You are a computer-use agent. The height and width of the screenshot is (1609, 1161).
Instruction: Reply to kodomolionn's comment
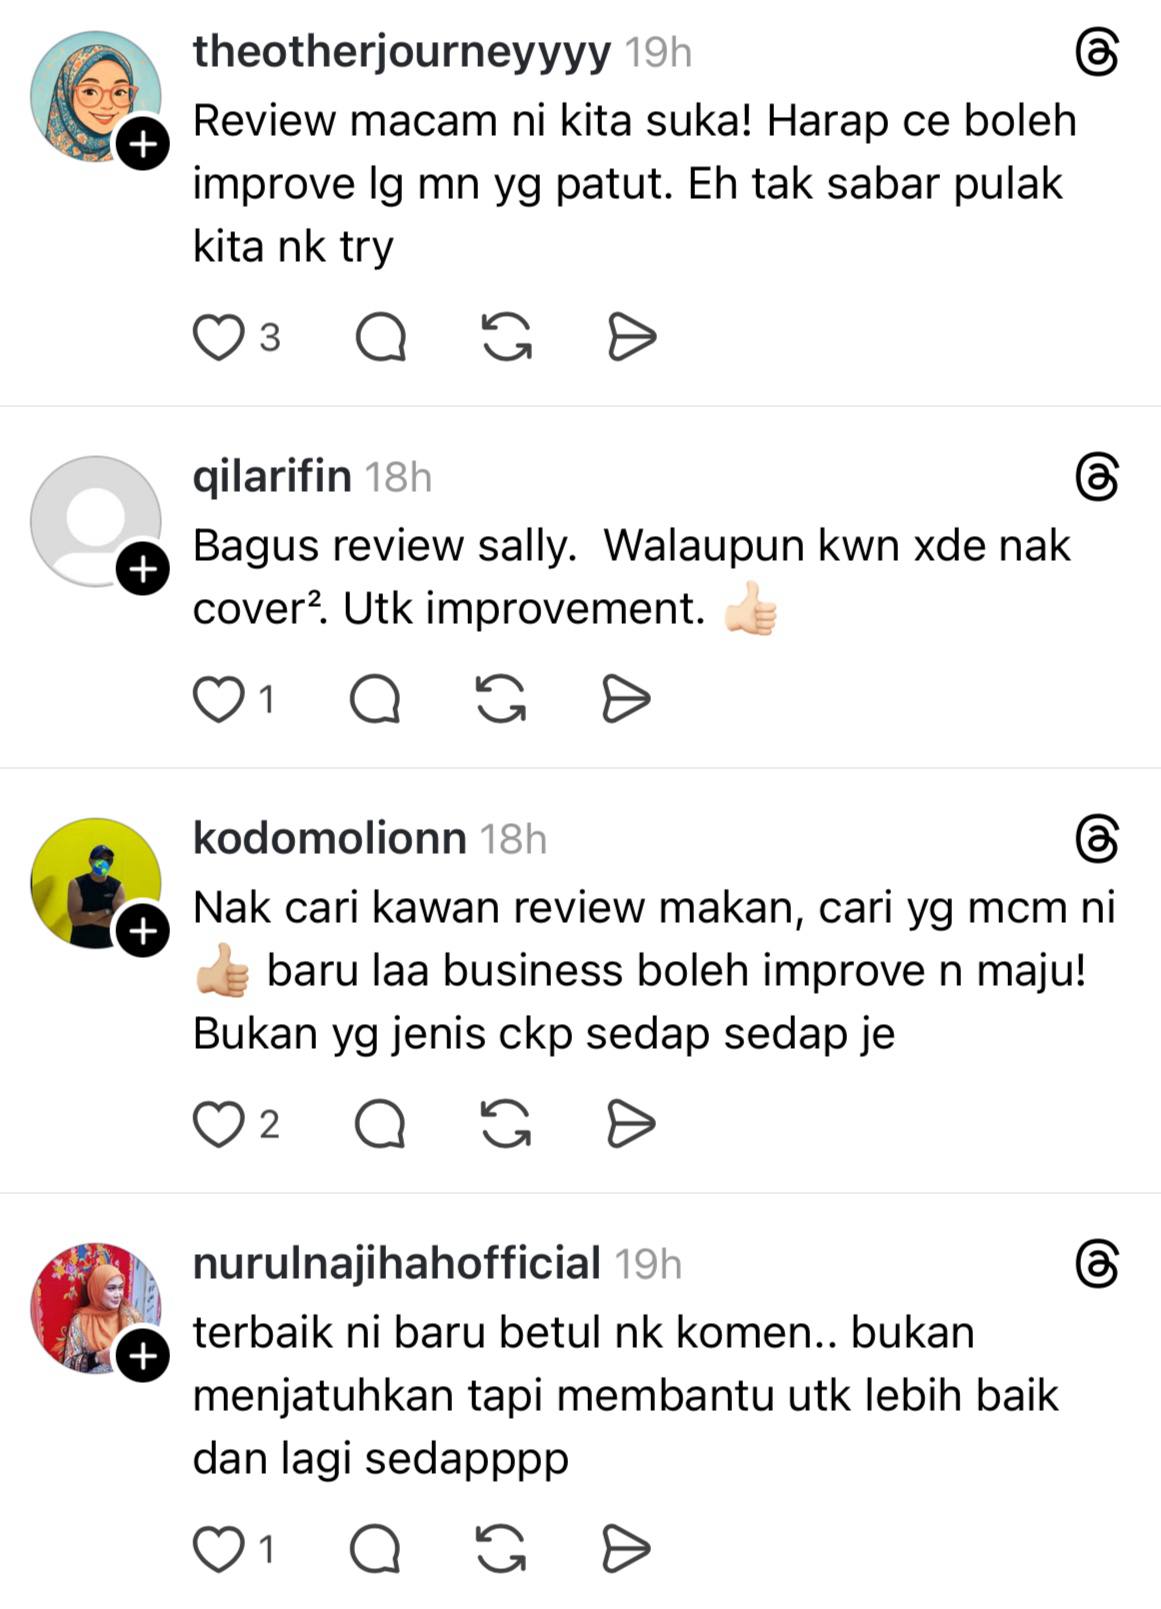(381, 1124)
